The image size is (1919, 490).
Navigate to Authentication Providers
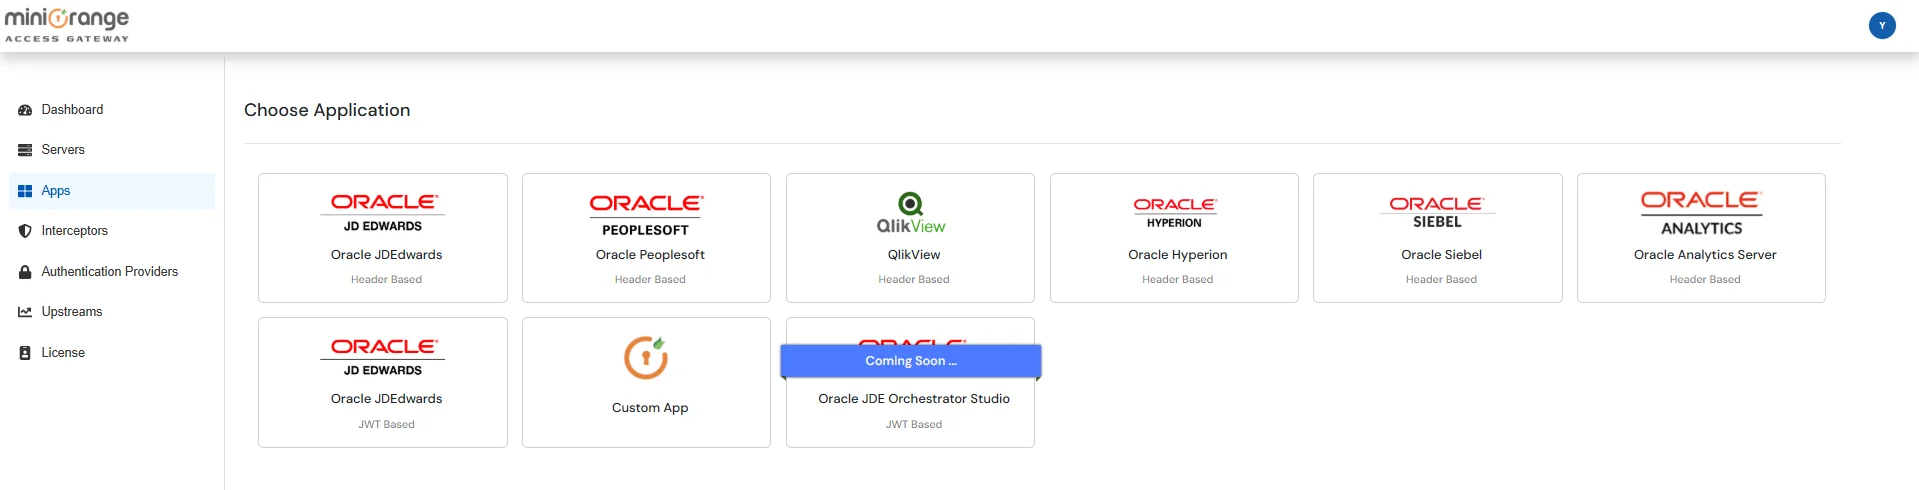(110, 272)
